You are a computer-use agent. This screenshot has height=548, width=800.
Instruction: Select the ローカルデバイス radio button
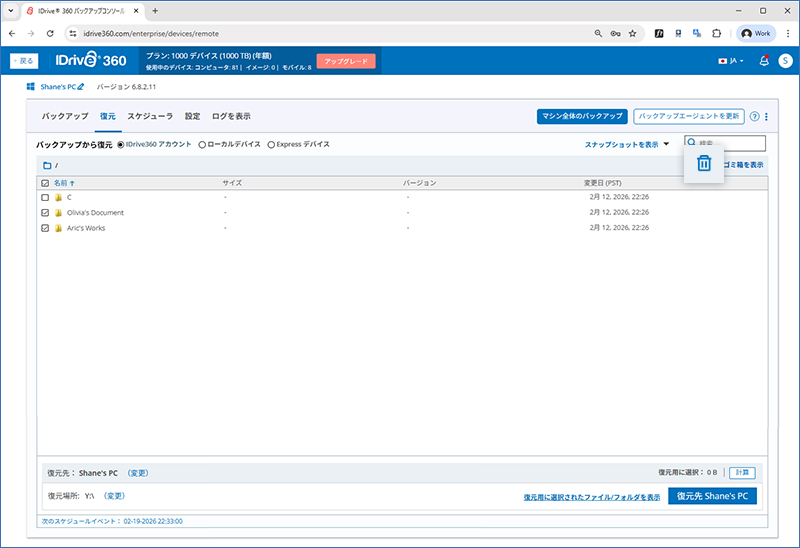(x=202, y=144)
